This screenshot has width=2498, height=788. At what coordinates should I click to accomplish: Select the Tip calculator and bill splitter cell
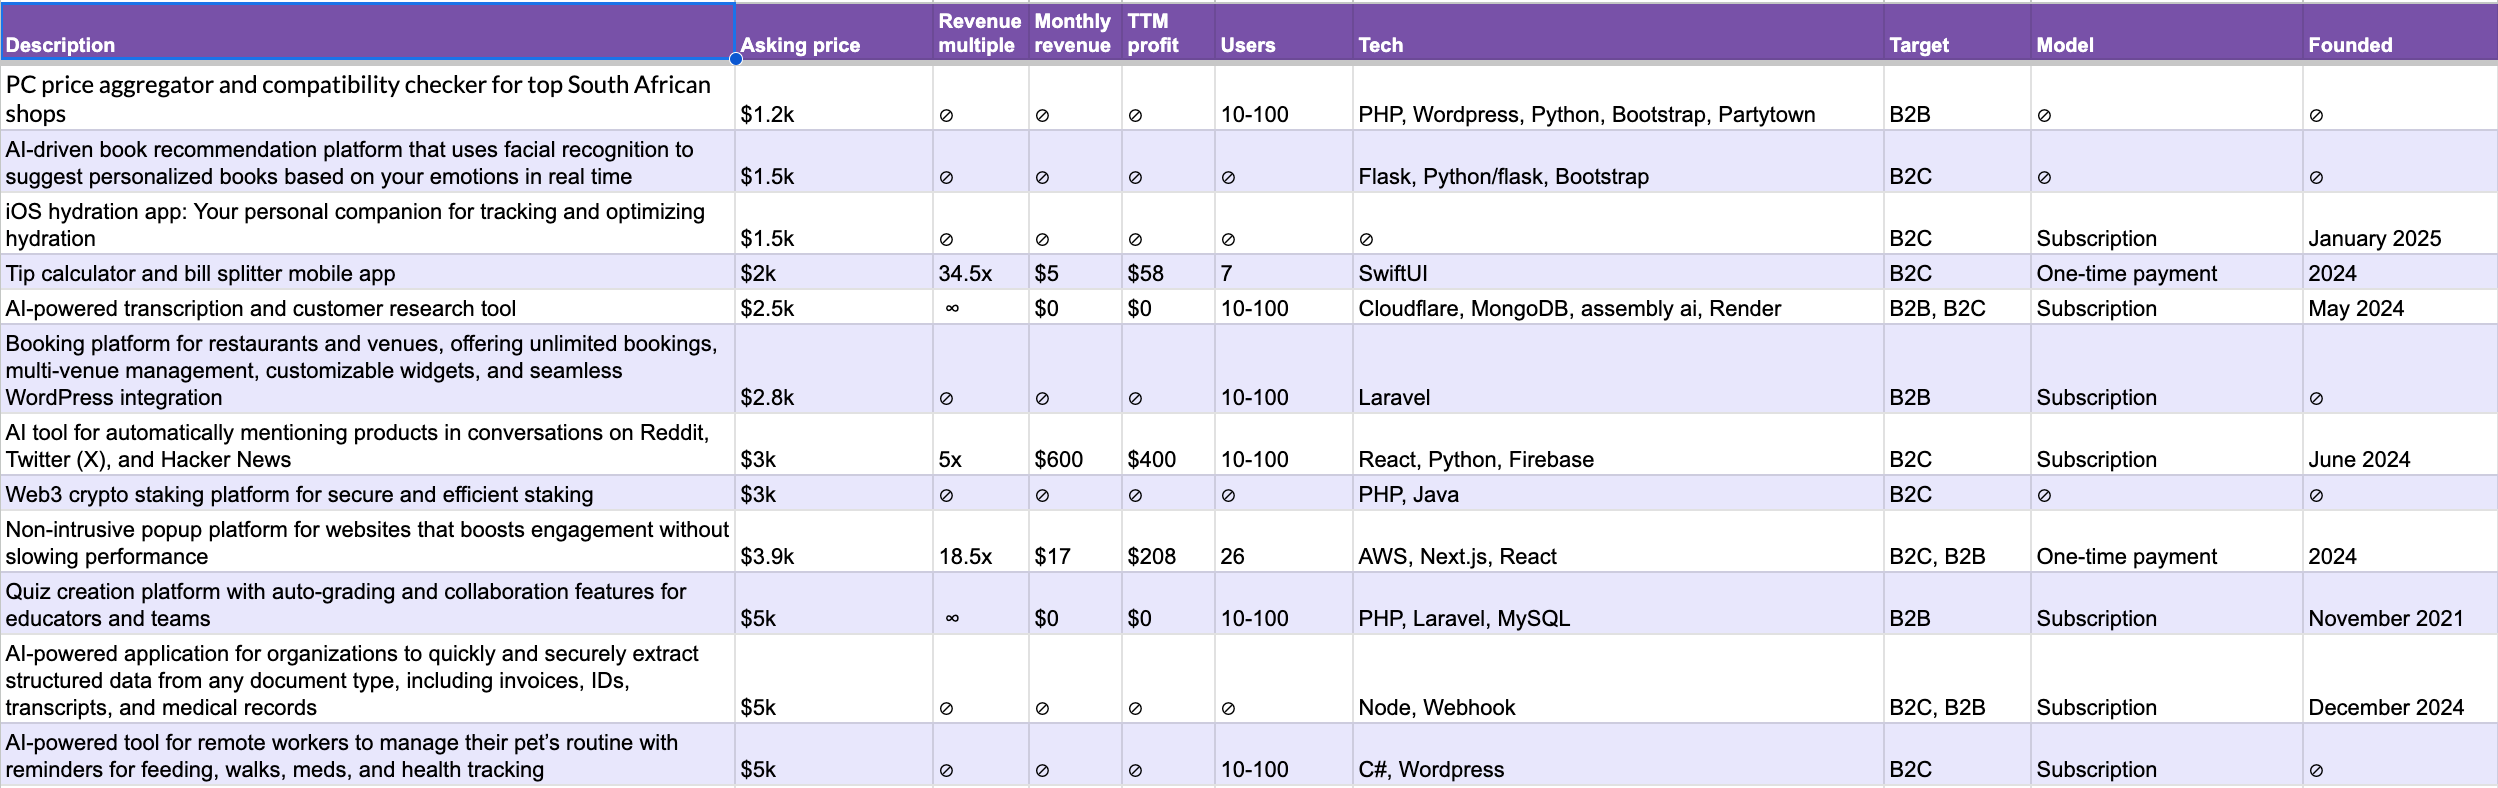point(367,273)
